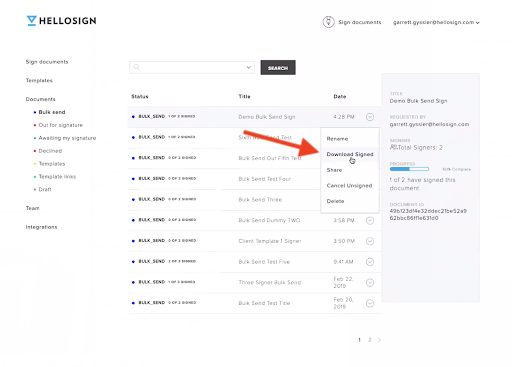Open Team in the sidebar
512x367 pixels.
coord(33,208)
